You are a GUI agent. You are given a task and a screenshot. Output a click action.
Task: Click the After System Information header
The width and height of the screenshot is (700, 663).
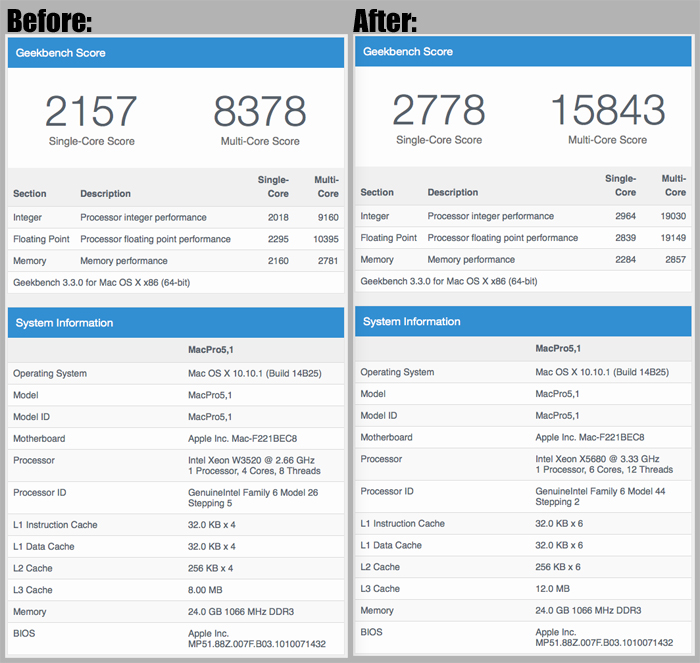[x=523, y=321]
